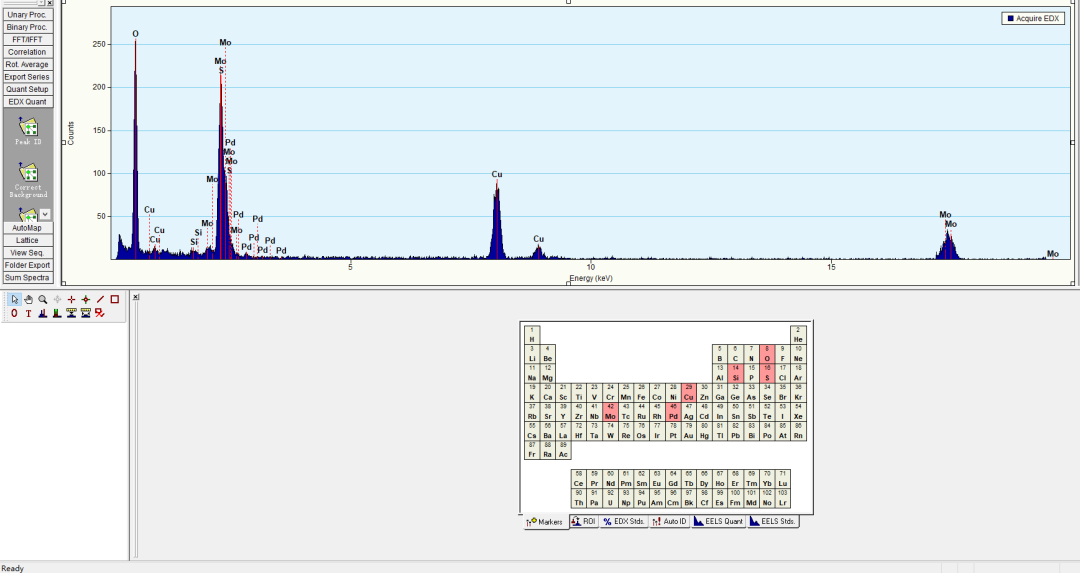Click the green-red spectrum window tool
This screenshot has width=1080, height=573.
[57, 313]
